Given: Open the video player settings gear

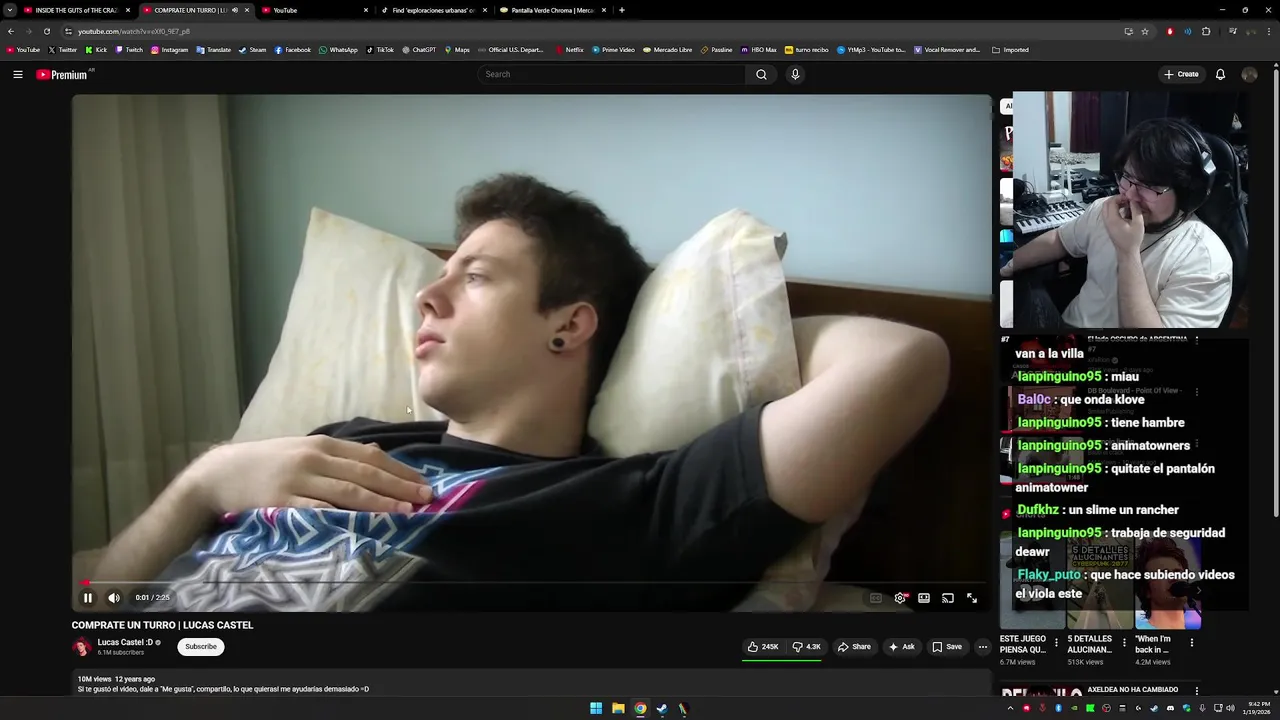Looking at the screenshot, I should (x=900, y=598).
